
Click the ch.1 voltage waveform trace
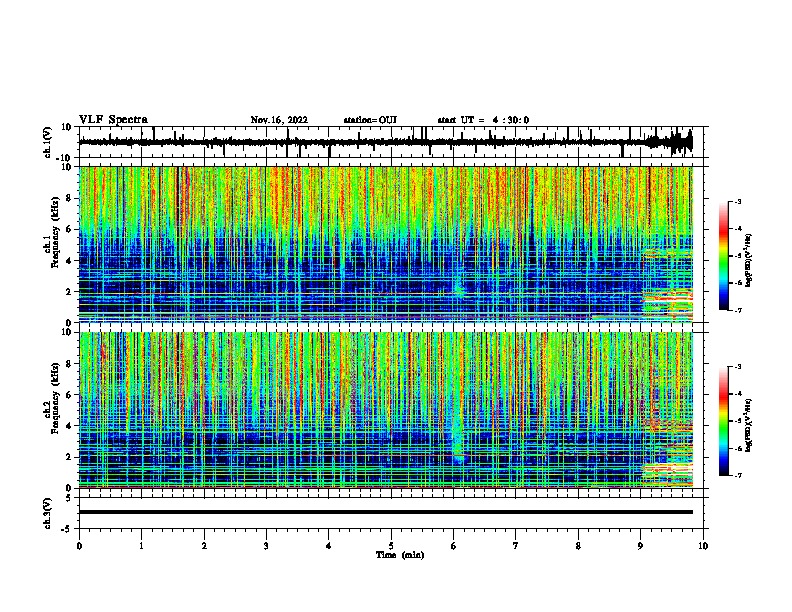tap(386, 142)
